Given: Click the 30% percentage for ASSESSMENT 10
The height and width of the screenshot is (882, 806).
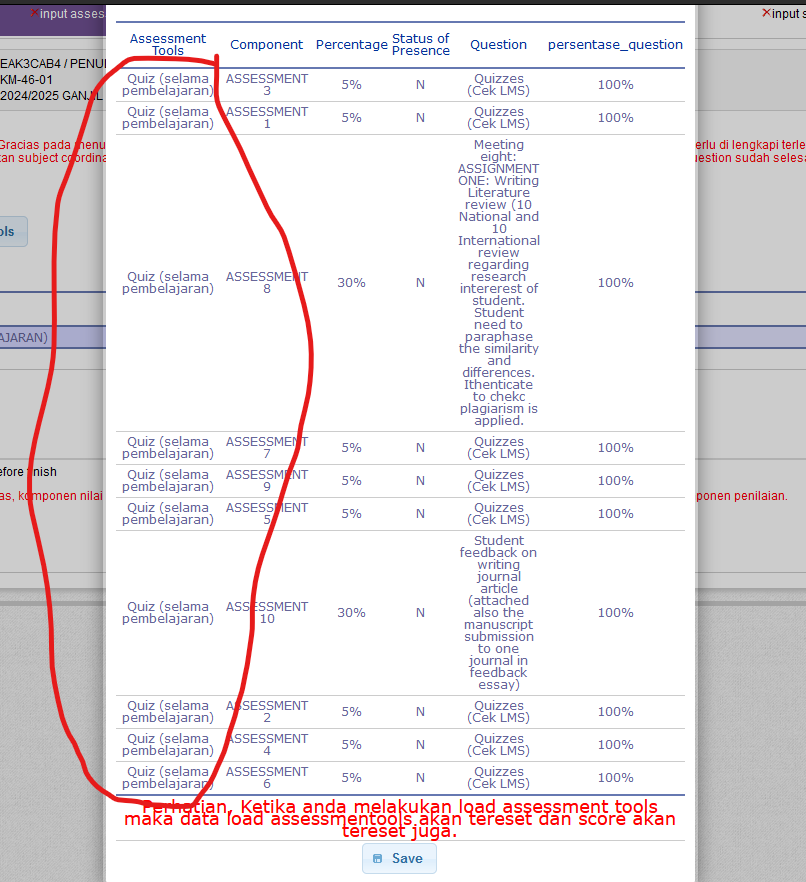Looking at the screenshot, I should point(351,613).
